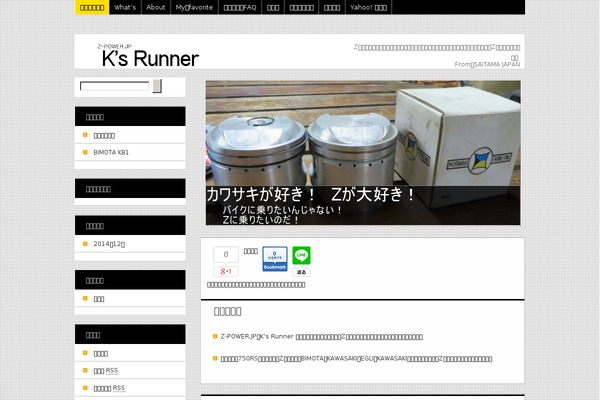Open the Z-POWER.JP K's Runner article link
Viewport: 600px width, 400px height.
(x=321, y=337)
